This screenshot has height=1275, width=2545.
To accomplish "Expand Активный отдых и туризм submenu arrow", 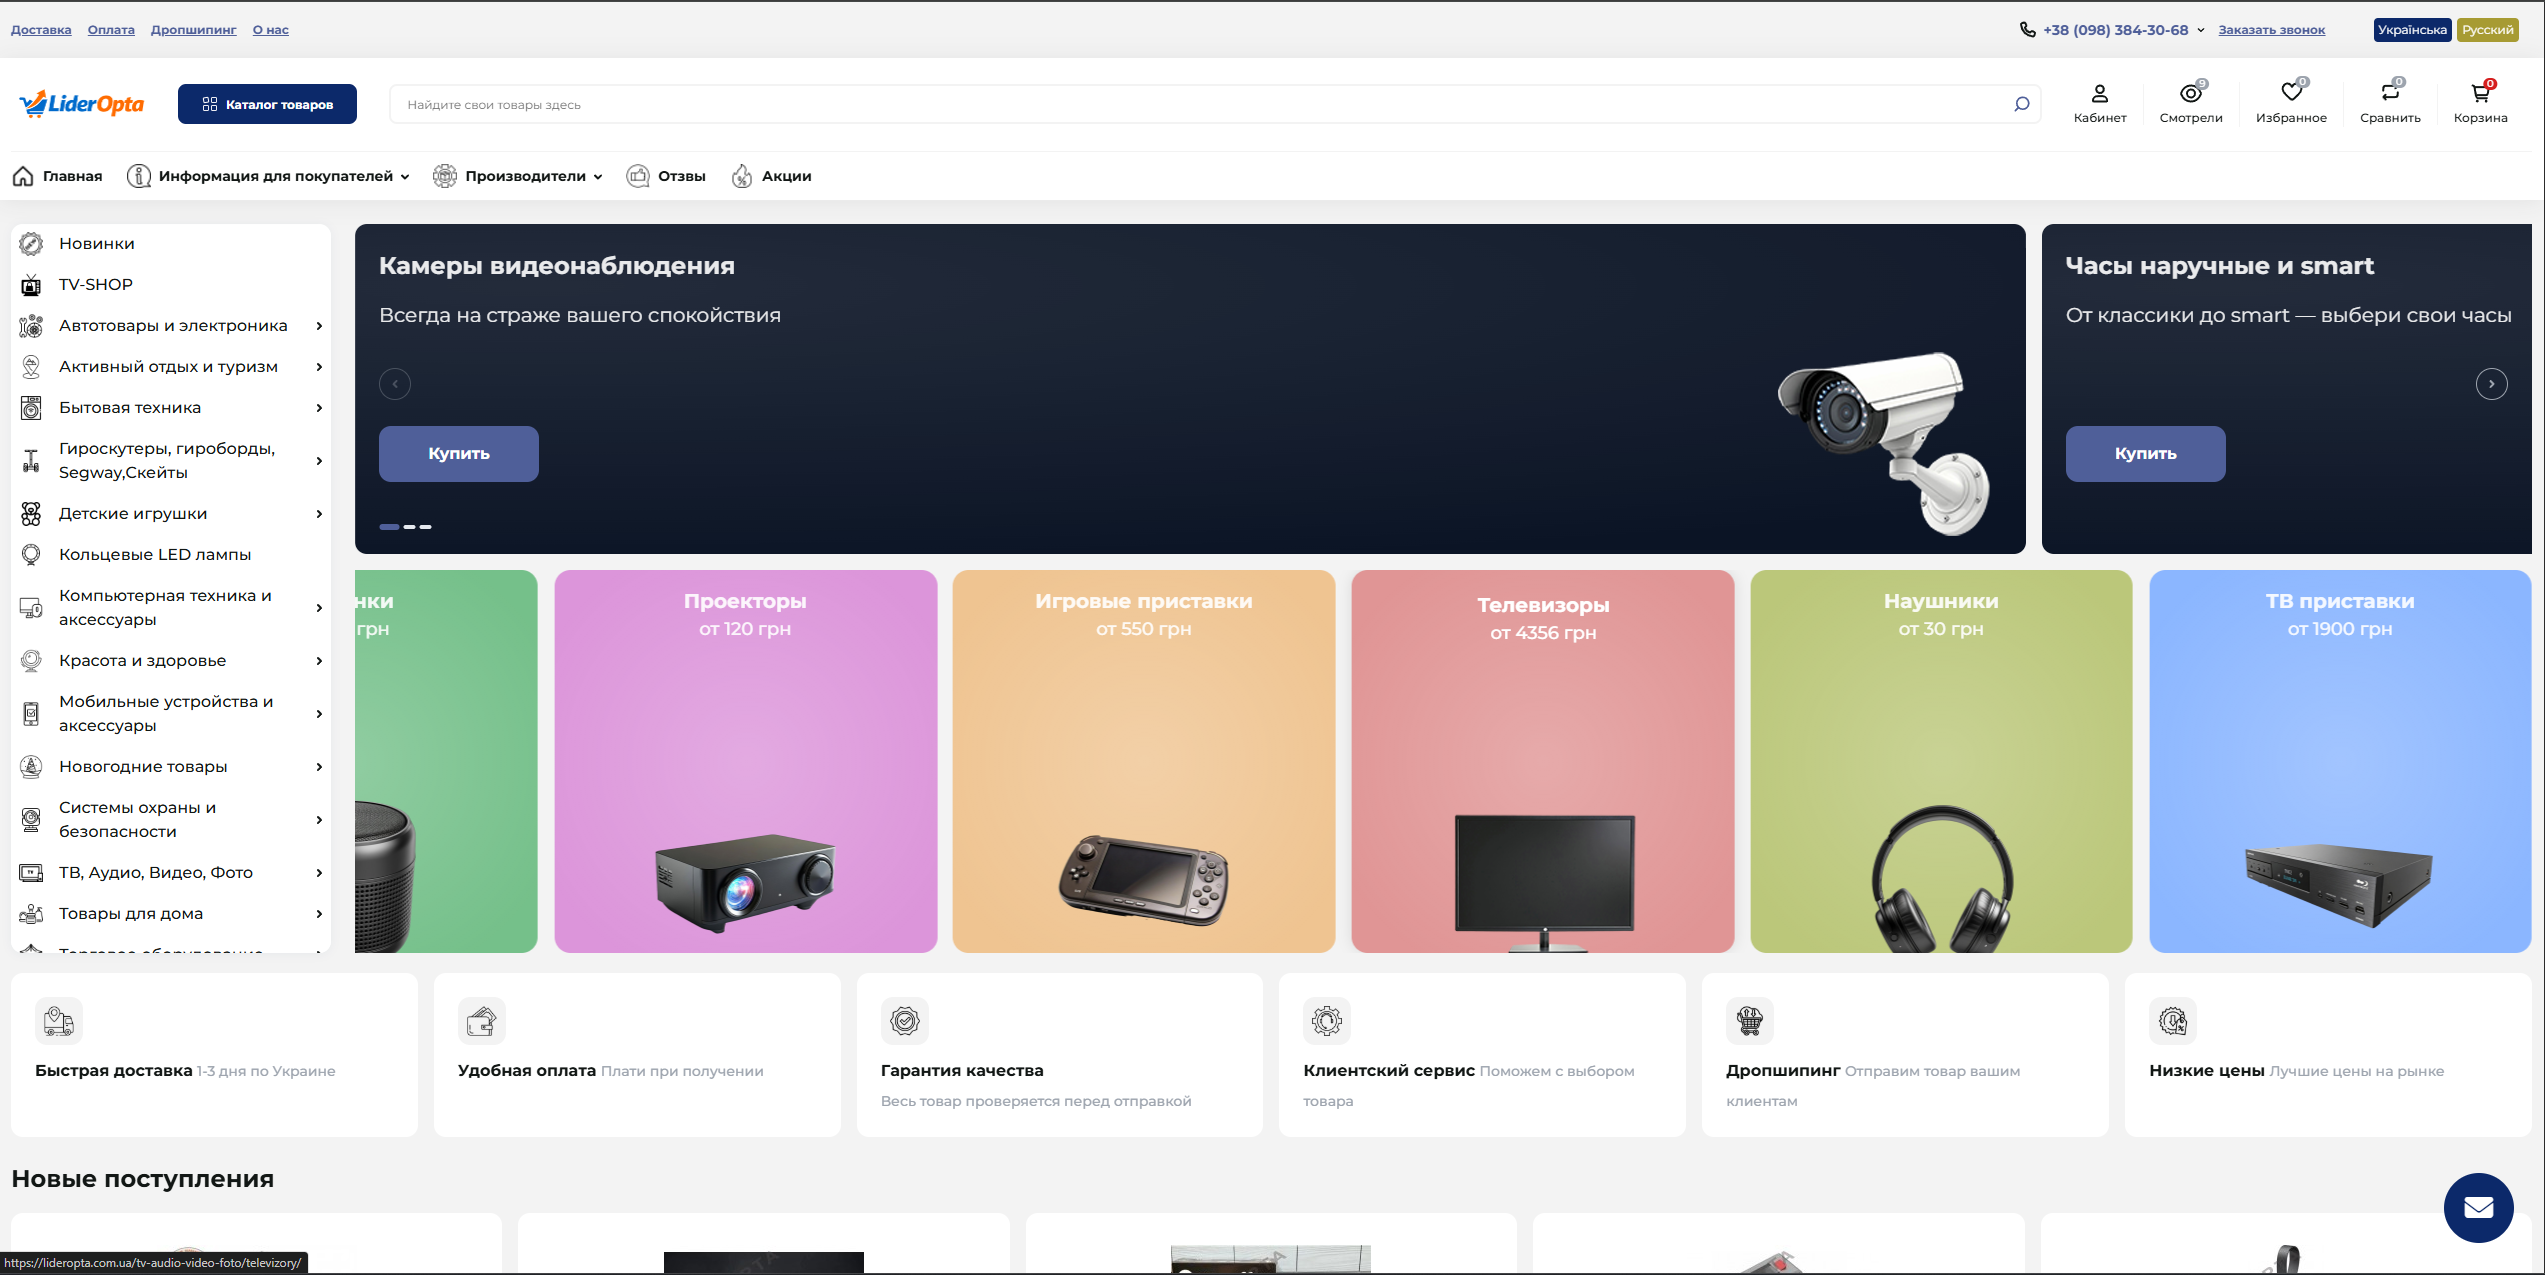I will click(x=319, y=367).
